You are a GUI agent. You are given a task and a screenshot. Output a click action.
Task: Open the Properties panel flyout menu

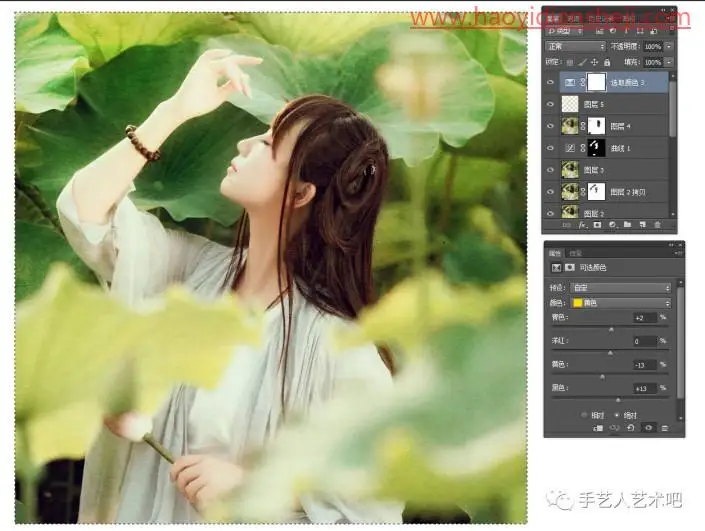click(x=679, y=253)
